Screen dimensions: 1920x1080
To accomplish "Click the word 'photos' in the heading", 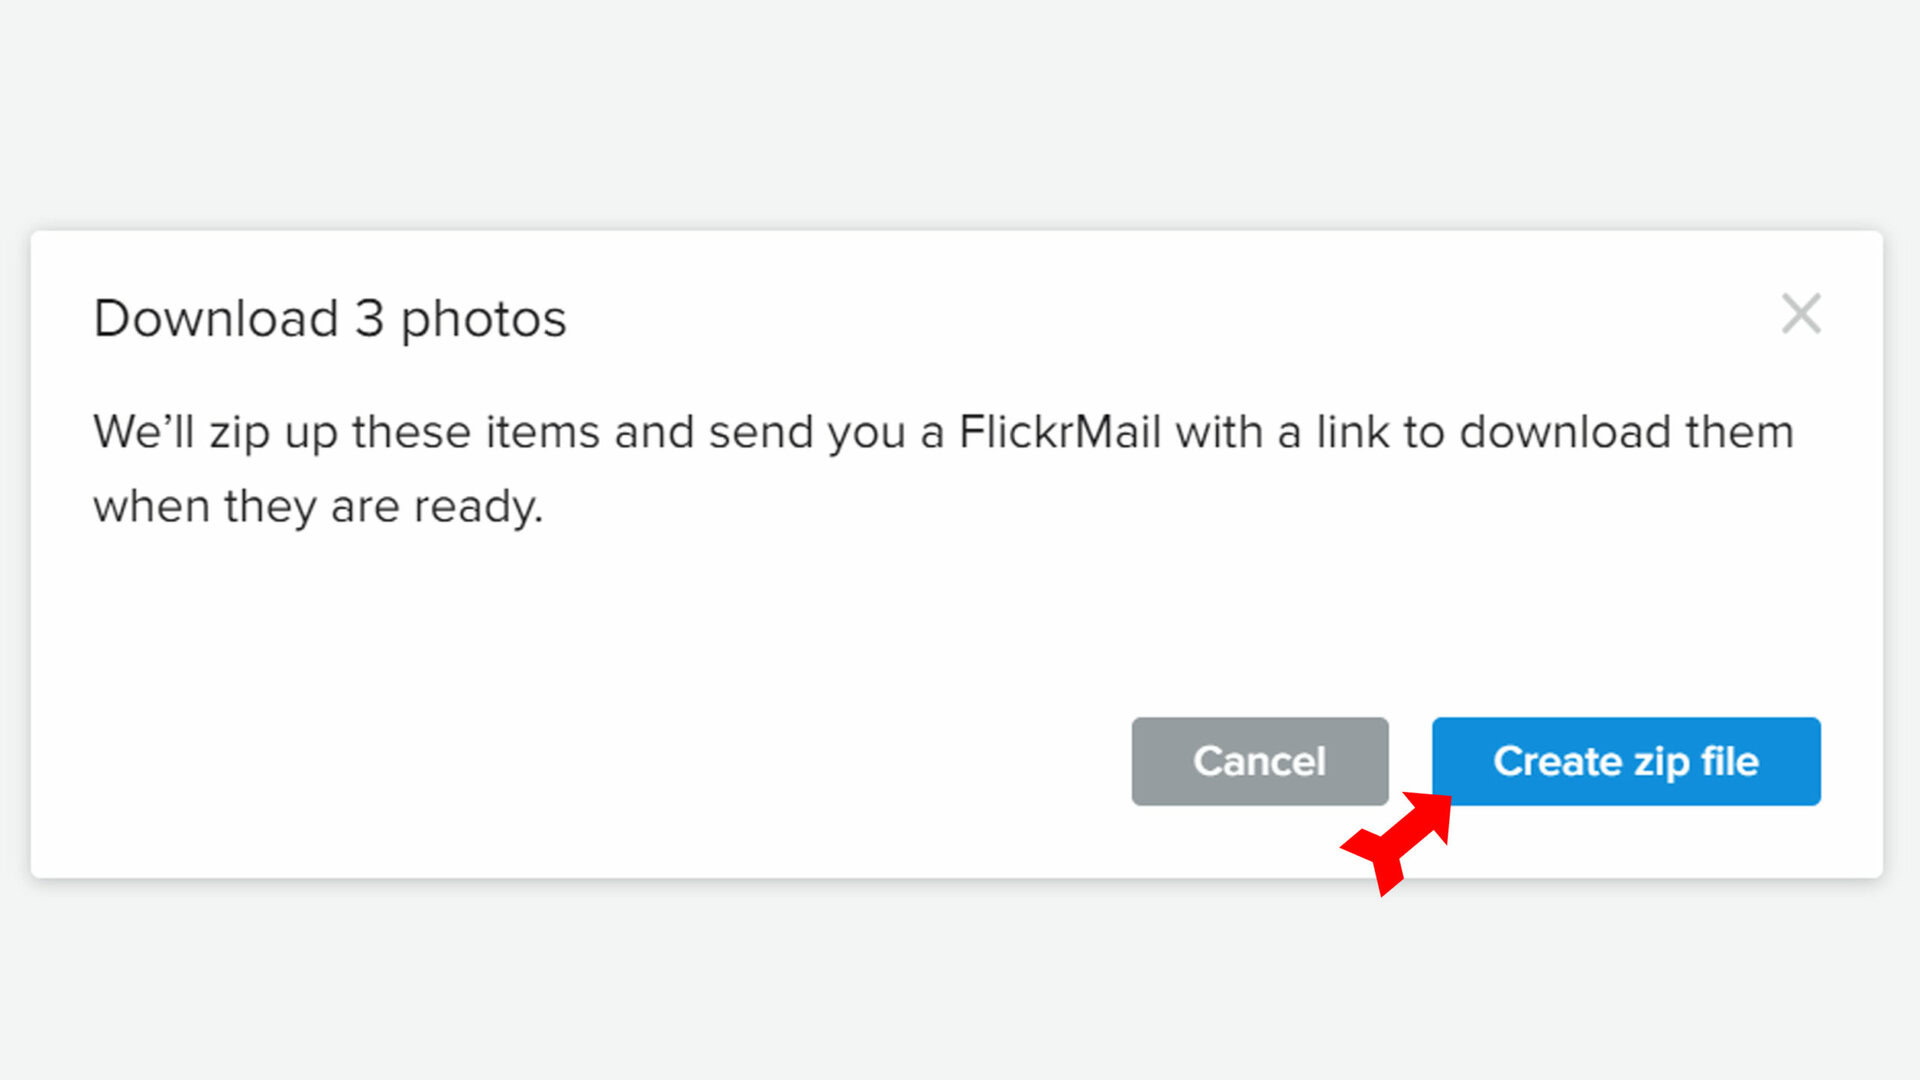I will coord(483,320).
